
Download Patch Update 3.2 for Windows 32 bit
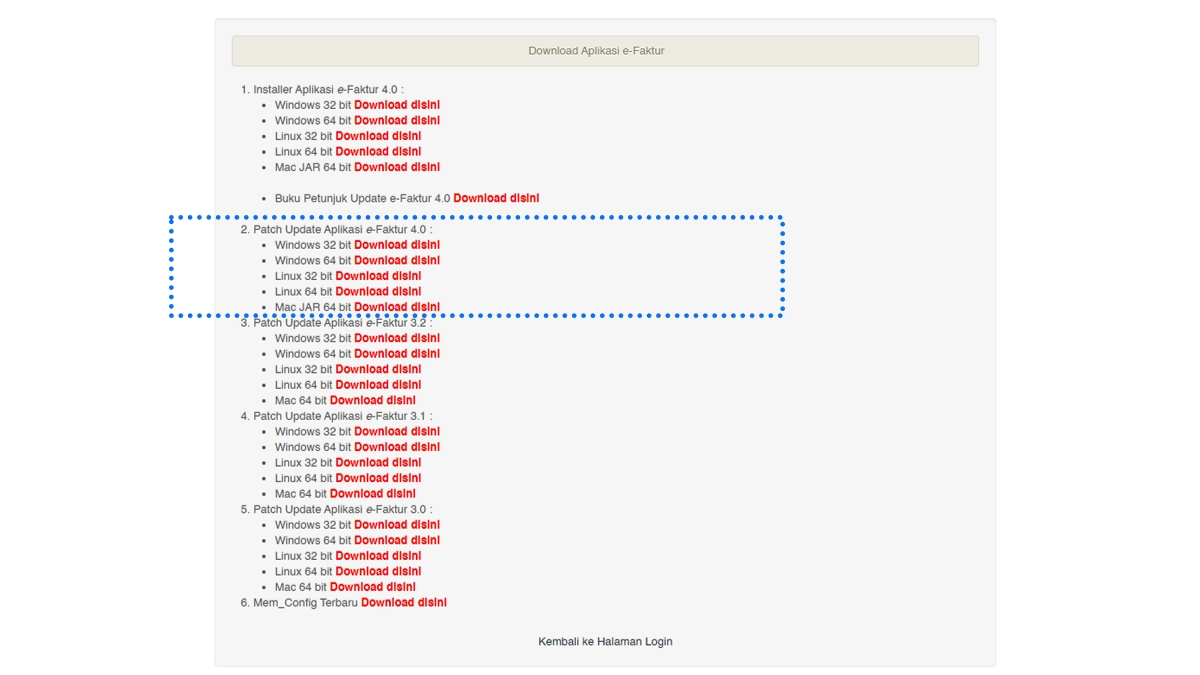point(397,338)
